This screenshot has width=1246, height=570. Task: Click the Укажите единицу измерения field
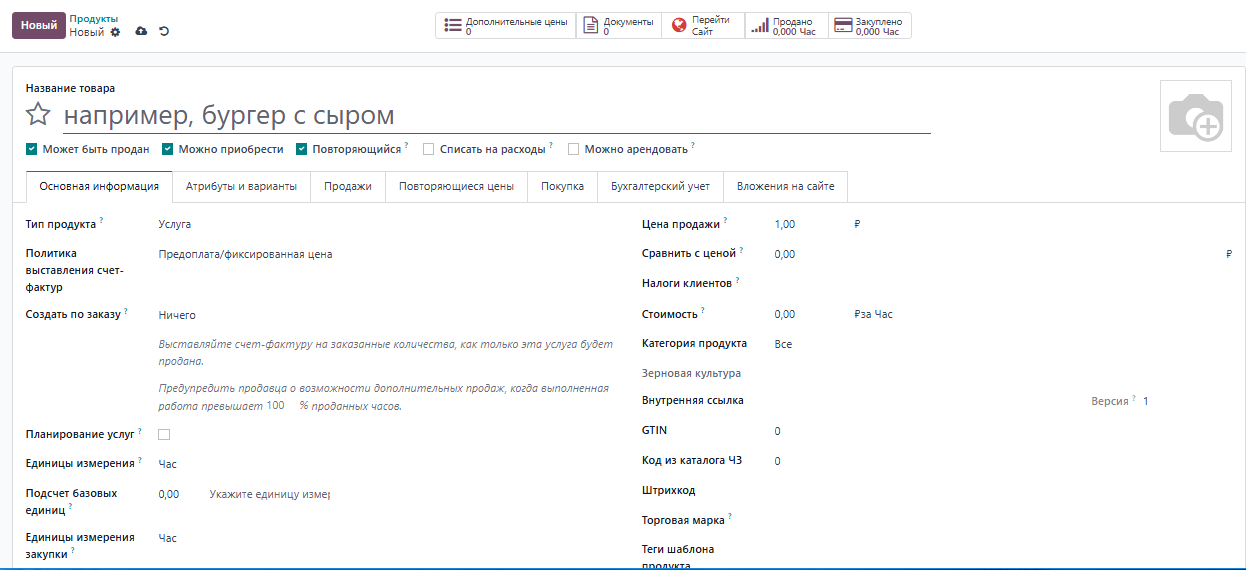point(270,494)
